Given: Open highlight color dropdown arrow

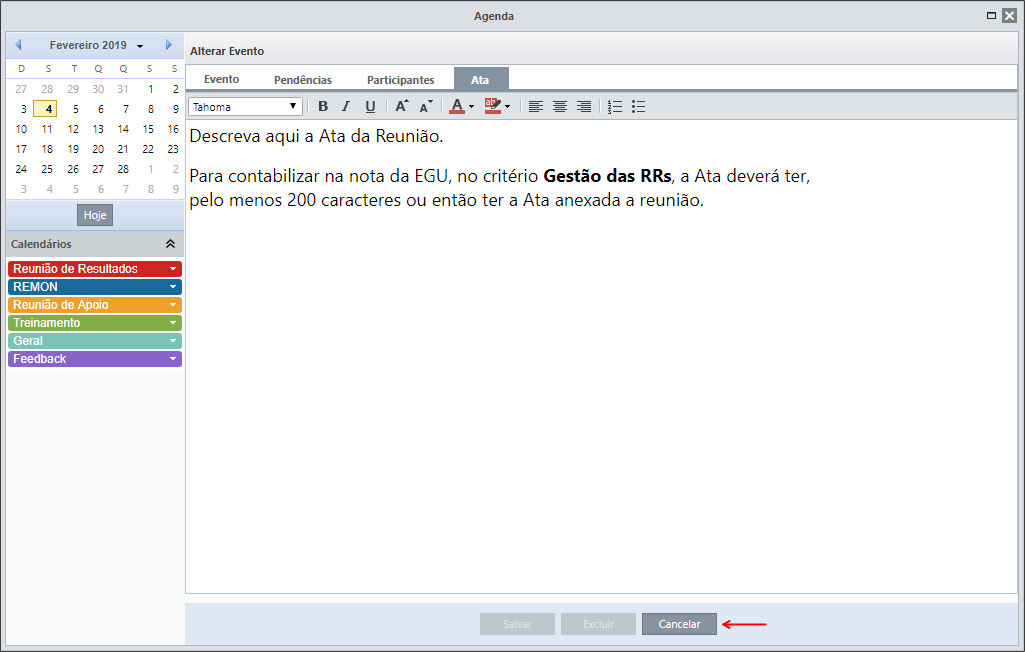Looking at the screenshot, I should (x=507, y=107).
